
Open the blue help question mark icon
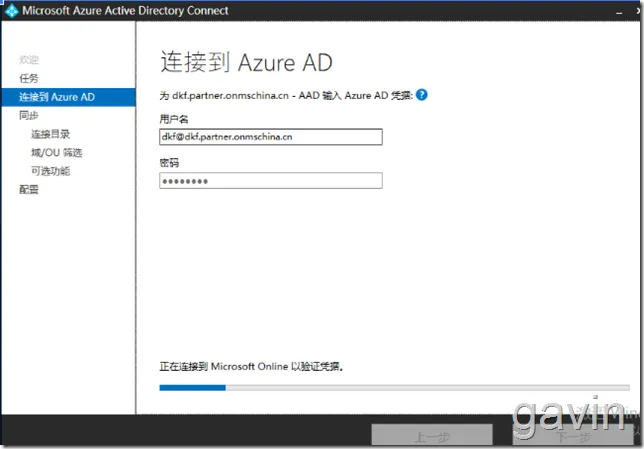tap(421, 95)
